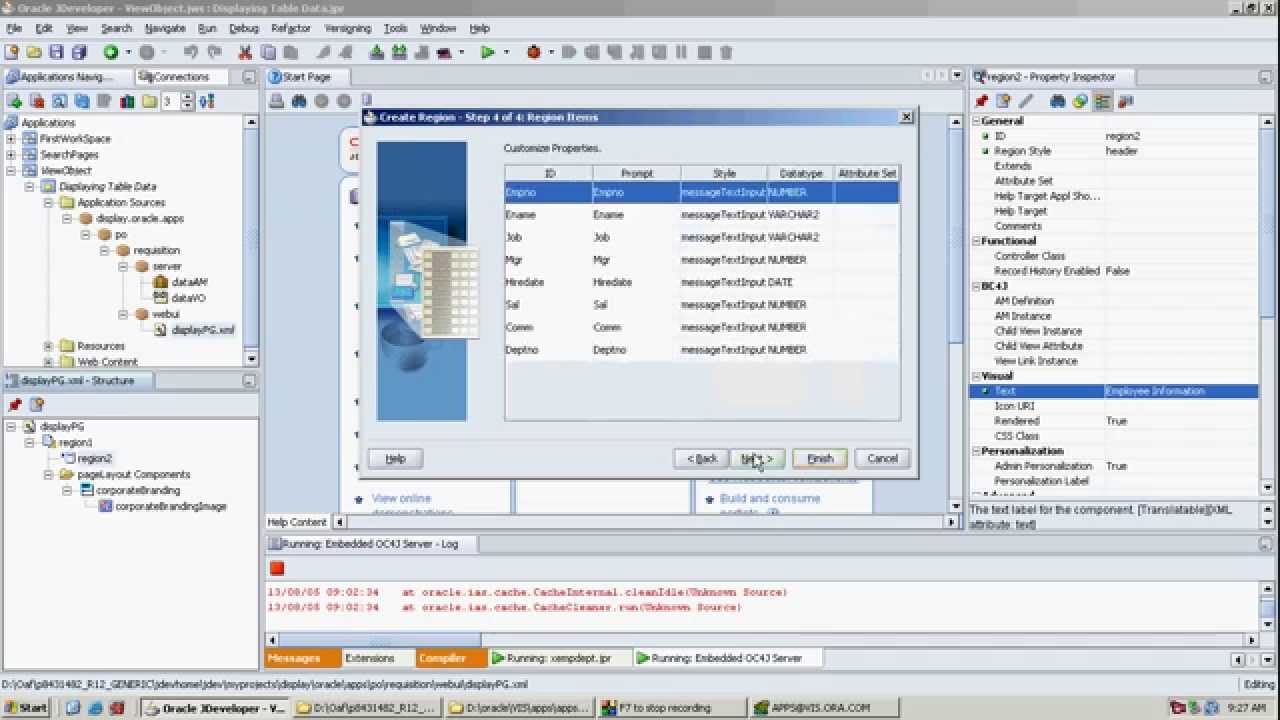Screen dimensions: 1280x720
Task: Click the Help button in the dialog
Action: click(395, 458)
